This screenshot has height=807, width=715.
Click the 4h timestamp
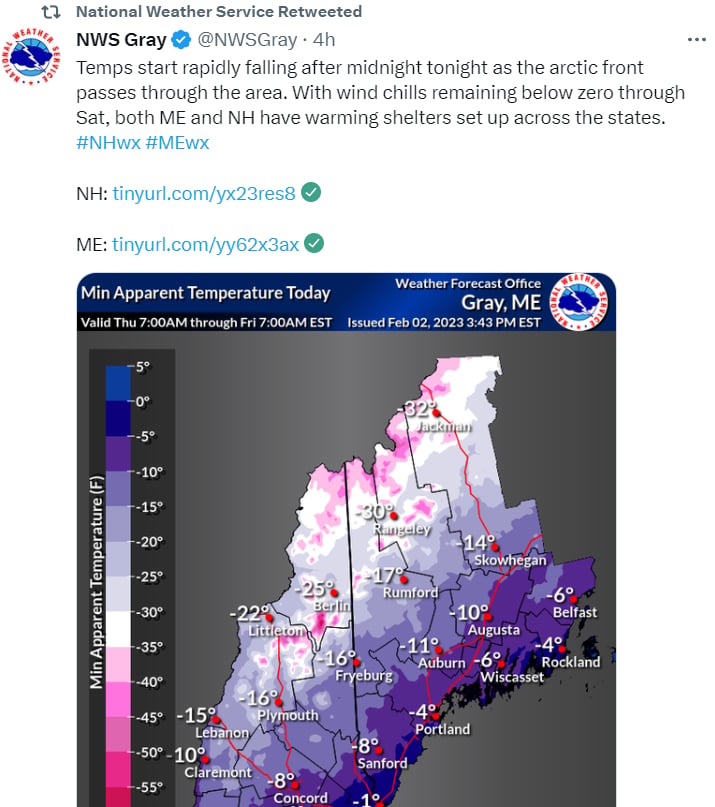[324, 40]
